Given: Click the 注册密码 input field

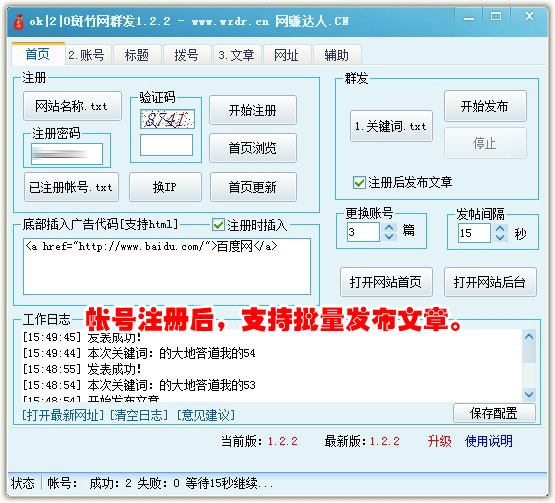Looking at the screenshot, I should point(67,154).
